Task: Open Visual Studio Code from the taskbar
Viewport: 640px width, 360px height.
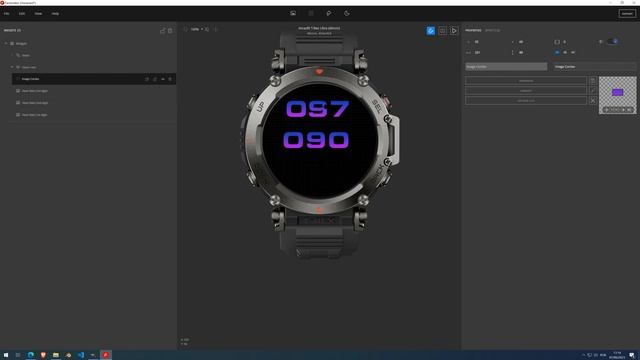Action: [x=81, y=355]
